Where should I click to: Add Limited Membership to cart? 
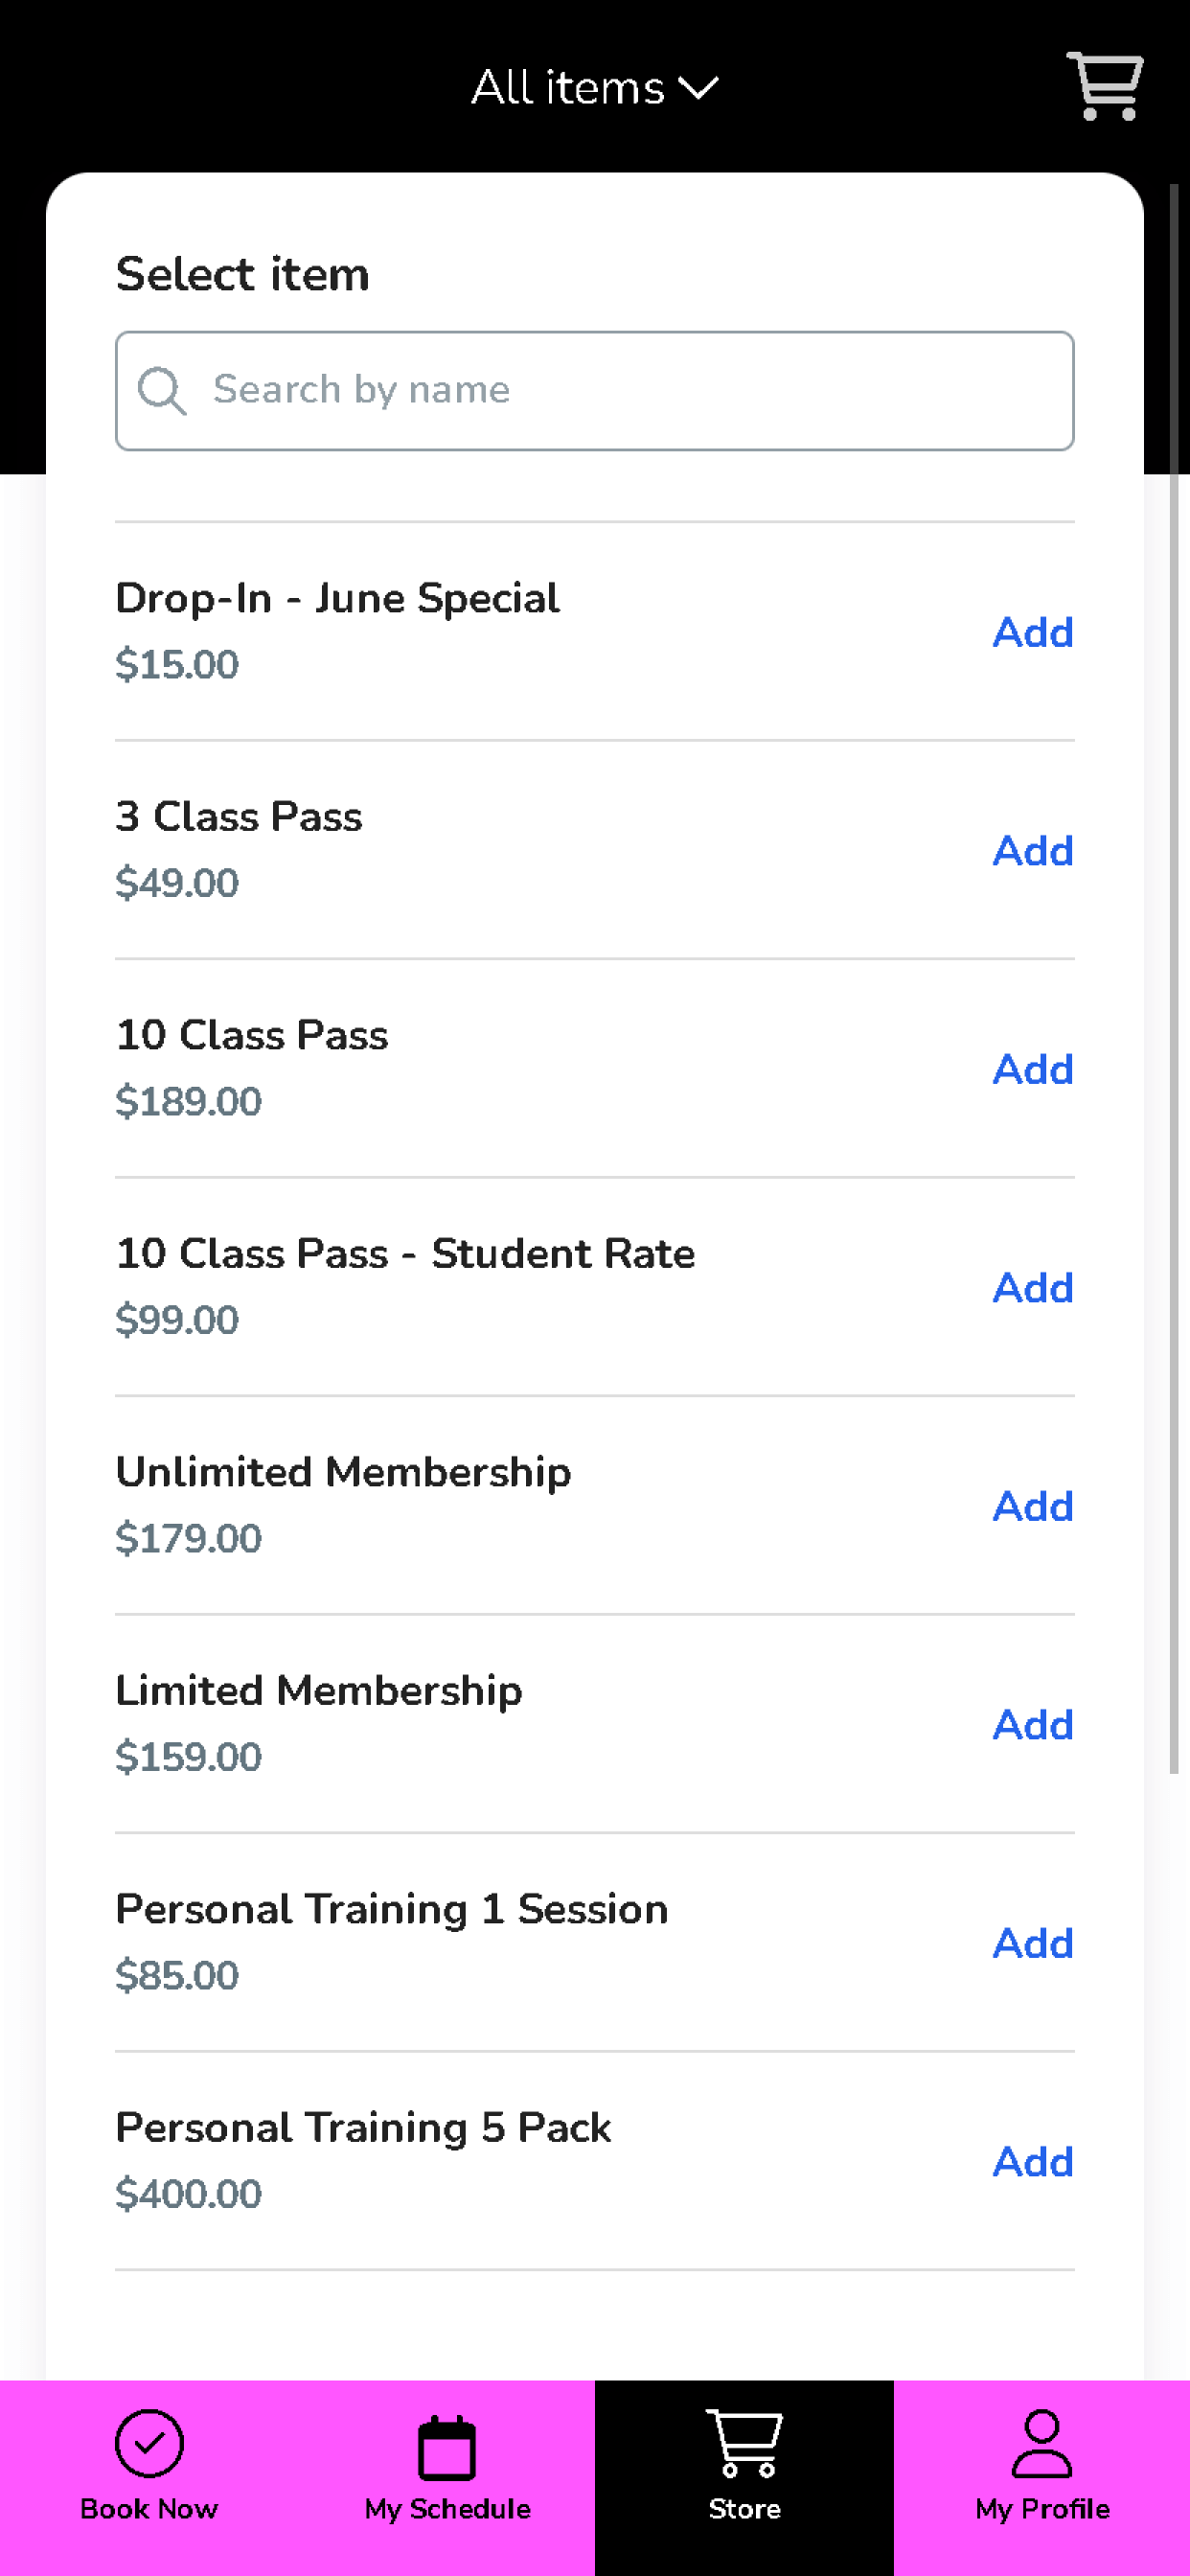pos(1033,1724)
